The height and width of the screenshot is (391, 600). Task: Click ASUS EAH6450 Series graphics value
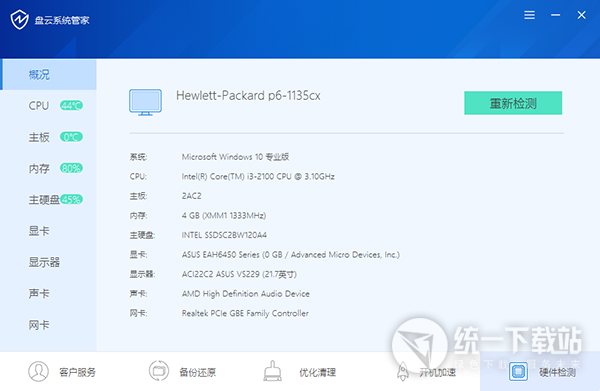coord(291,254)
